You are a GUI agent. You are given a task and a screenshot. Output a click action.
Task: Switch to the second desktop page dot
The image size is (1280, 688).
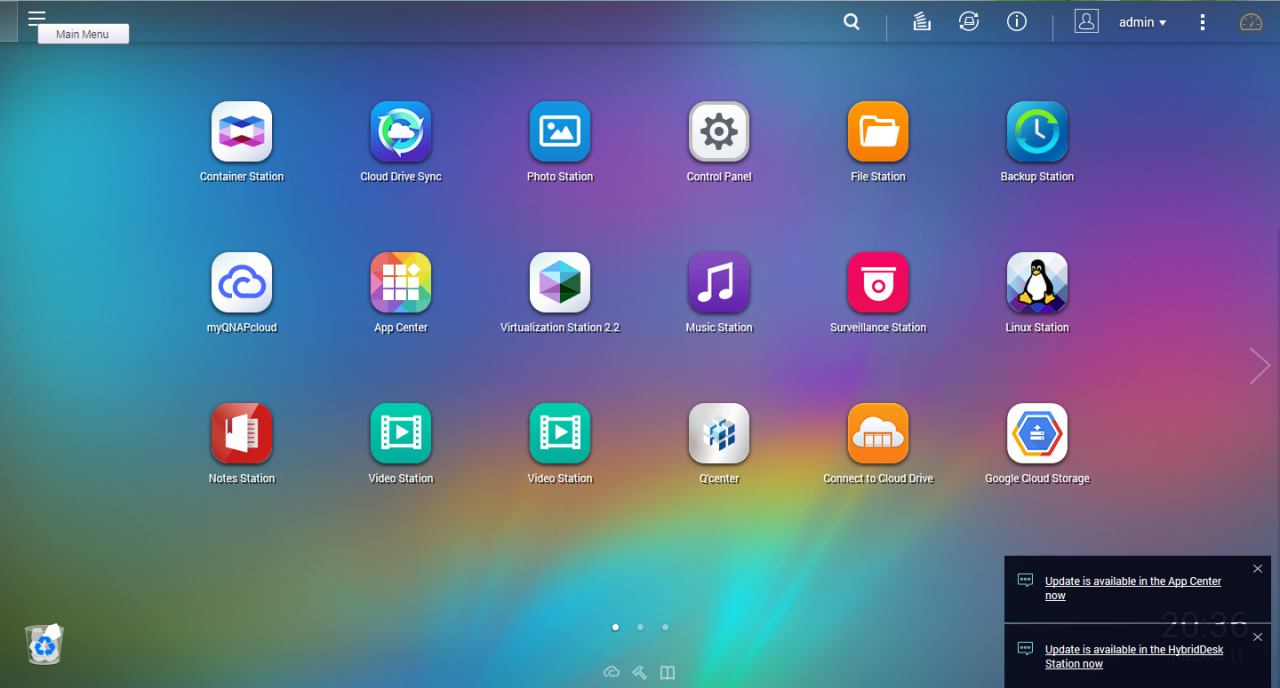(x=640, y=627)
